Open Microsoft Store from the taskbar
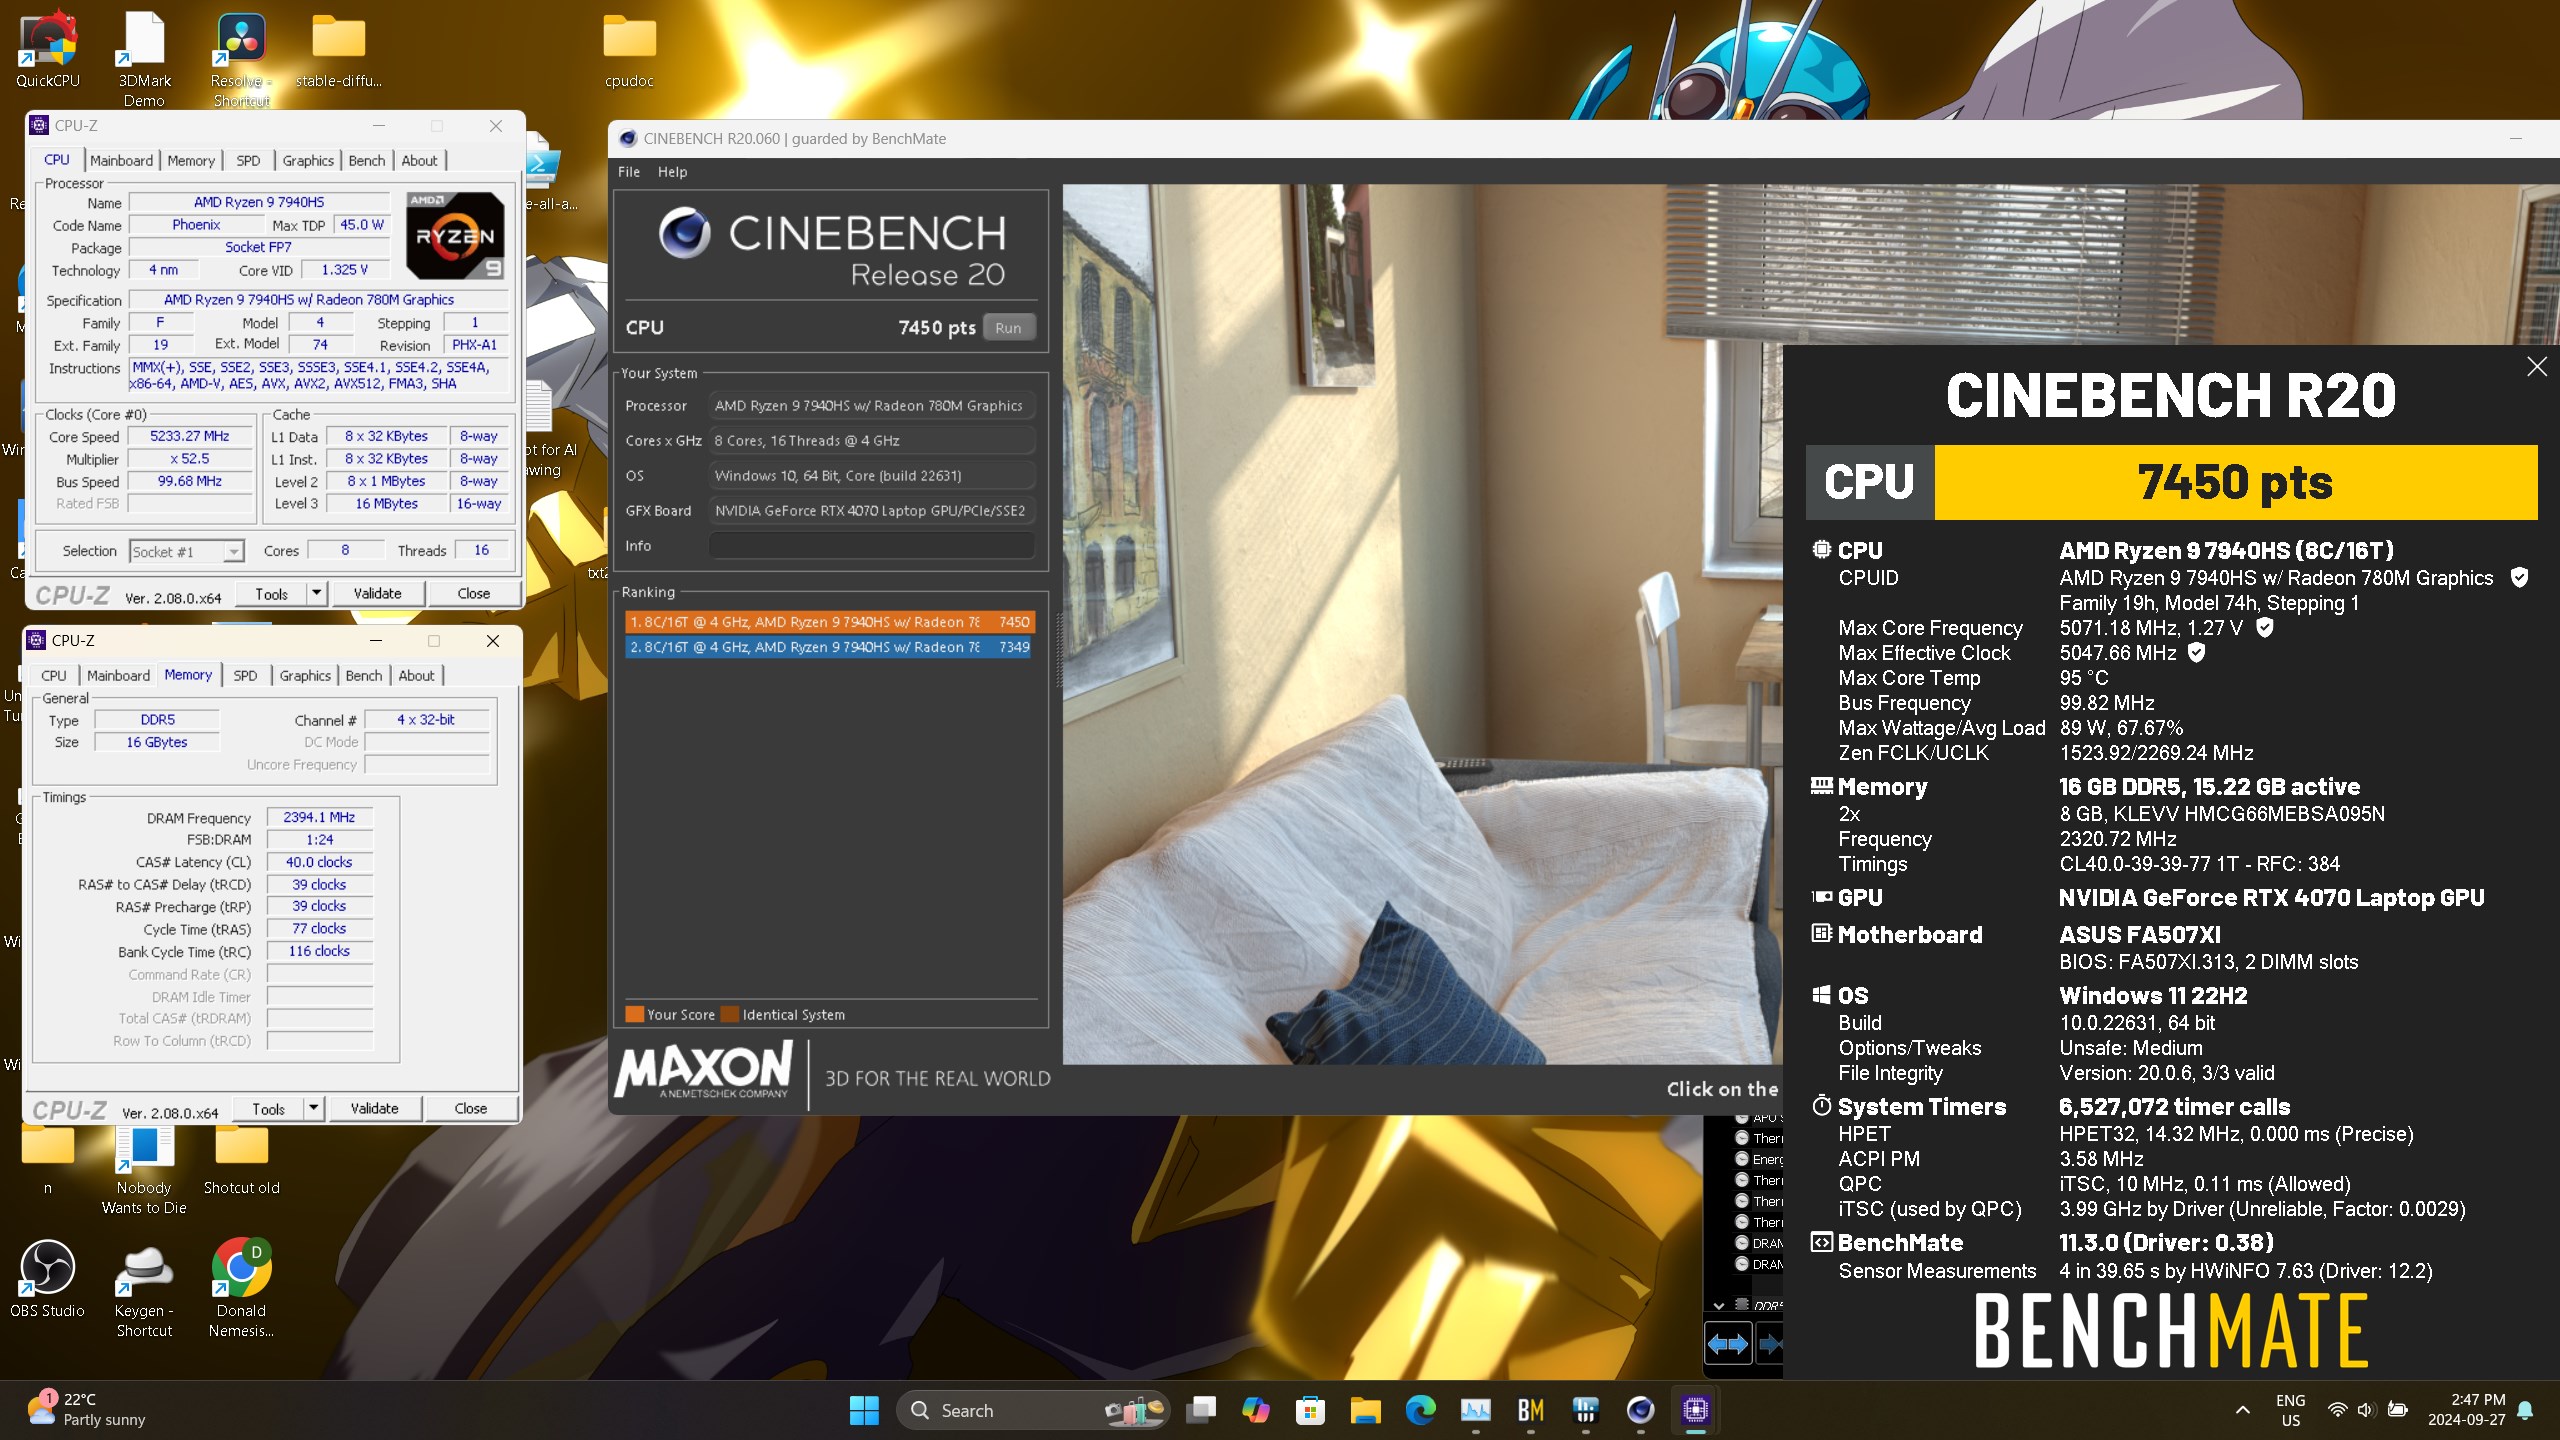 coord(1310,1410)
